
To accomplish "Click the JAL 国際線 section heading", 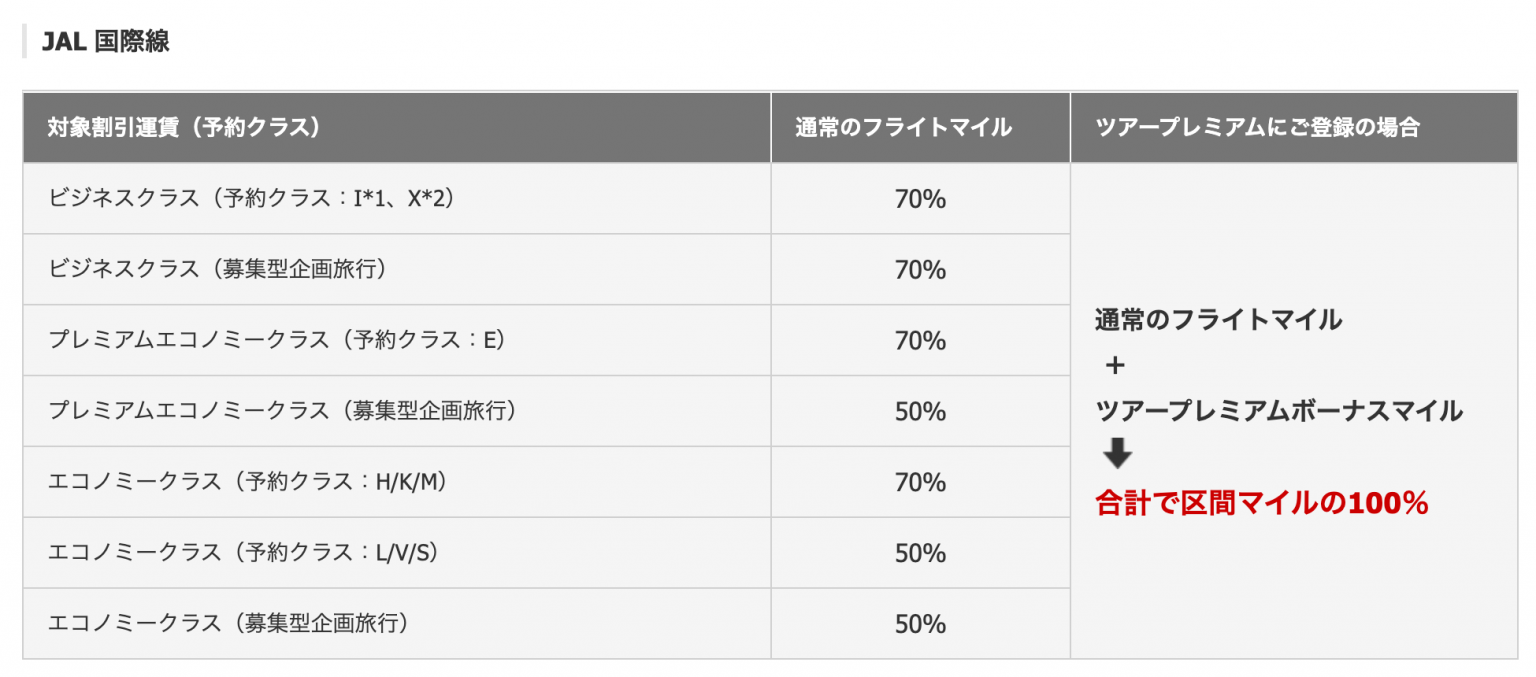I will (105, 42).
